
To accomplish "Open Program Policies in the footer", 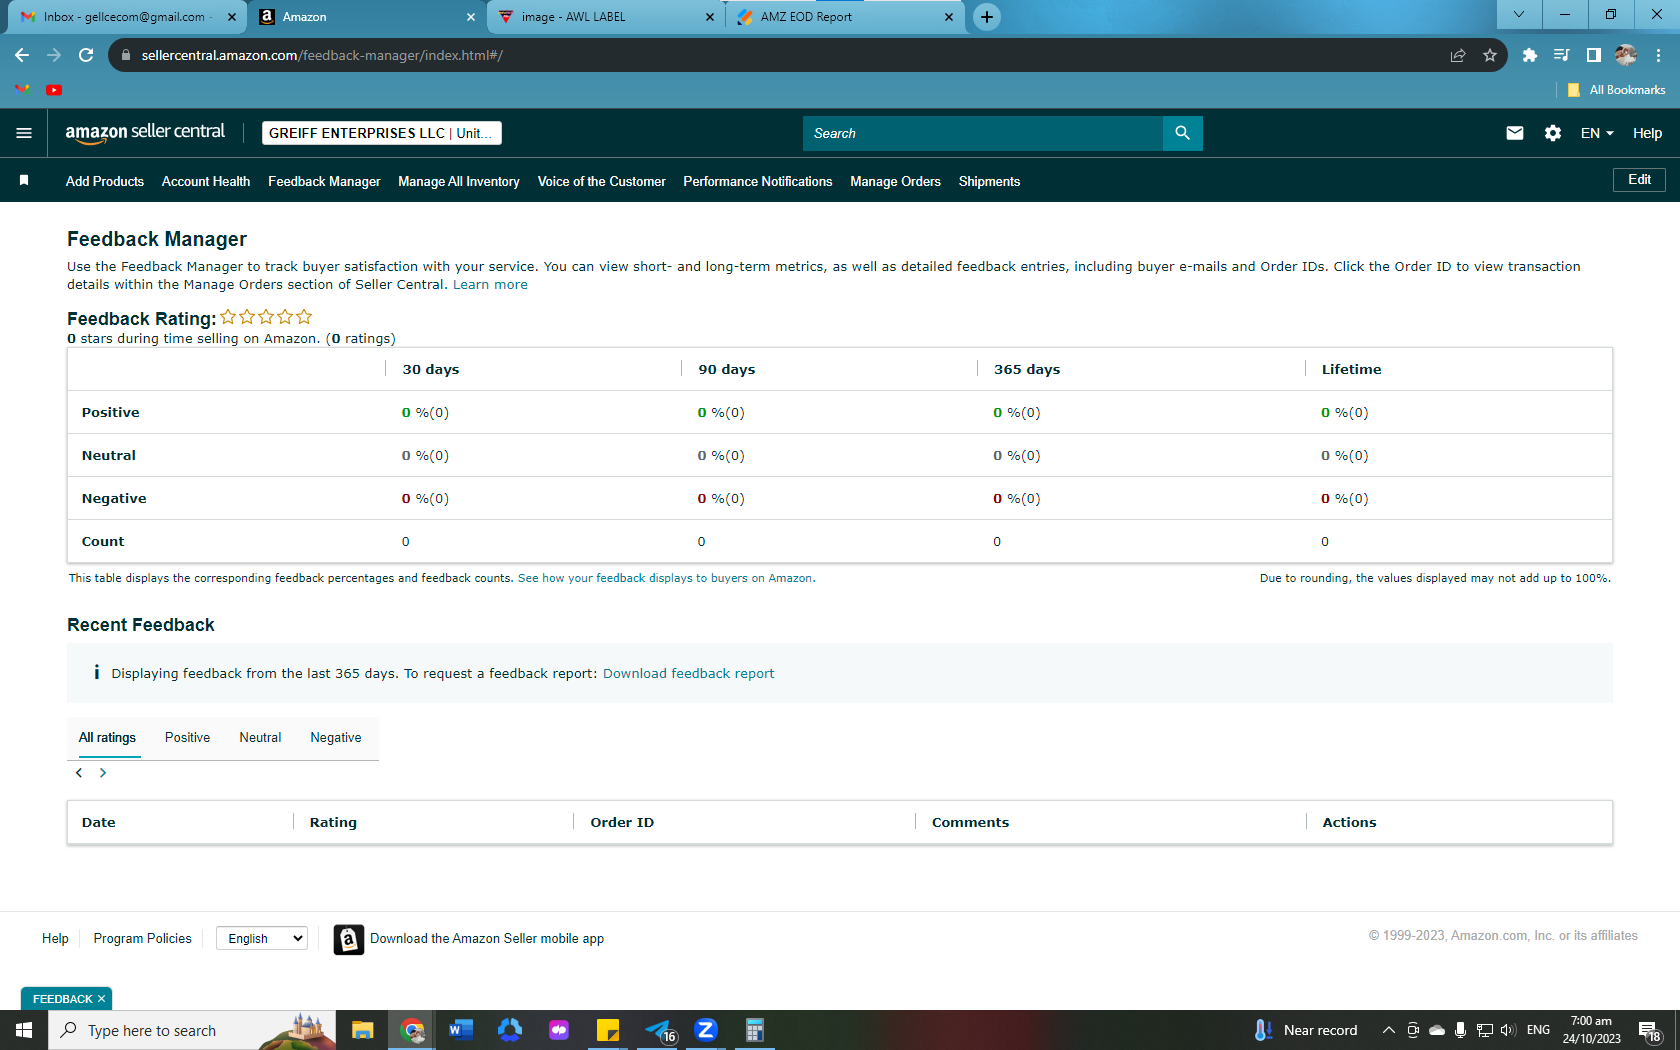I will tap(143, 939).
